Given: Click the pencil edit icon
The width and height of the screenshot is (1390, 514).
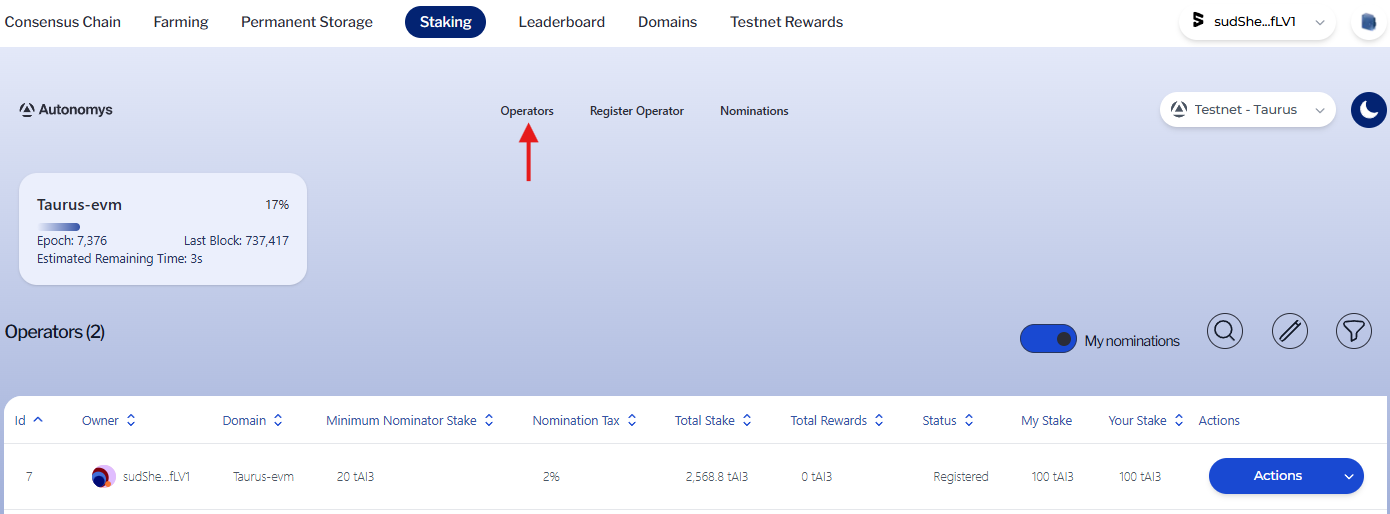Looking at the screenshot, I should click(x=1290, y=331).
